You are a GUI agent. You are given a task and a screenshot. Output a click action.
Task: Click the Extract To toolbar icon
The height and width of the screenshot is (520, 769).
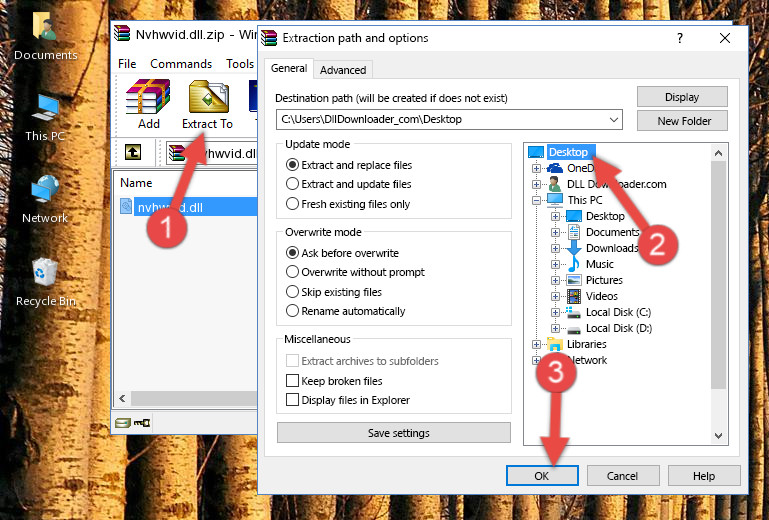pos(208,97)
